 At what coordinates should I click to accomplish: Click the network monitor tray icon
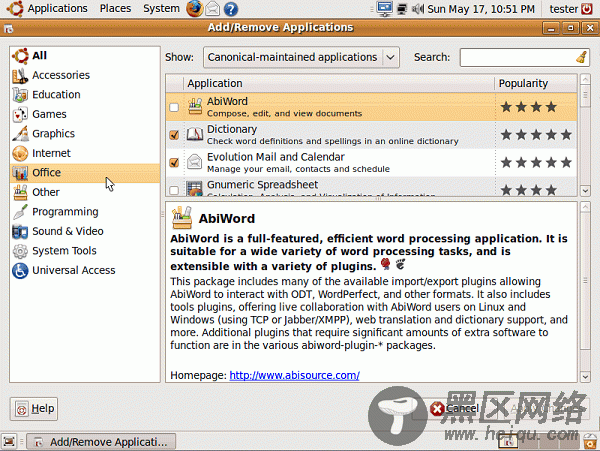[385, 8]
